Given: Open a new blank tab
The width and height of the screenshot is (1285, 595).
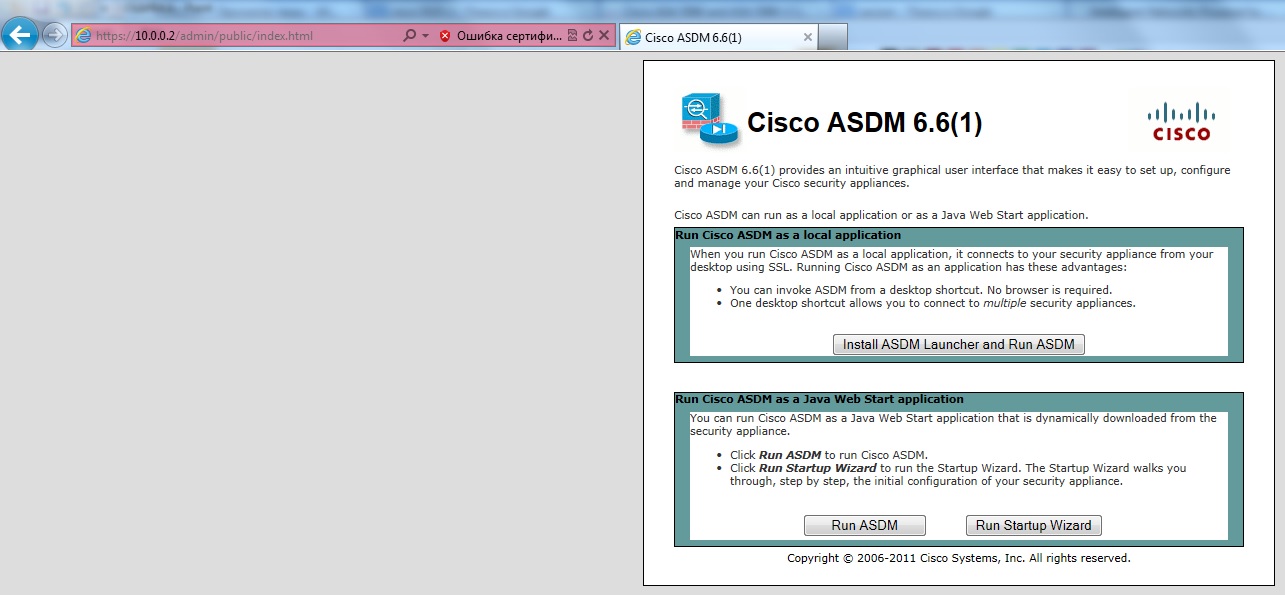Looking at the screenshot, I should click(x=834, y=37).
